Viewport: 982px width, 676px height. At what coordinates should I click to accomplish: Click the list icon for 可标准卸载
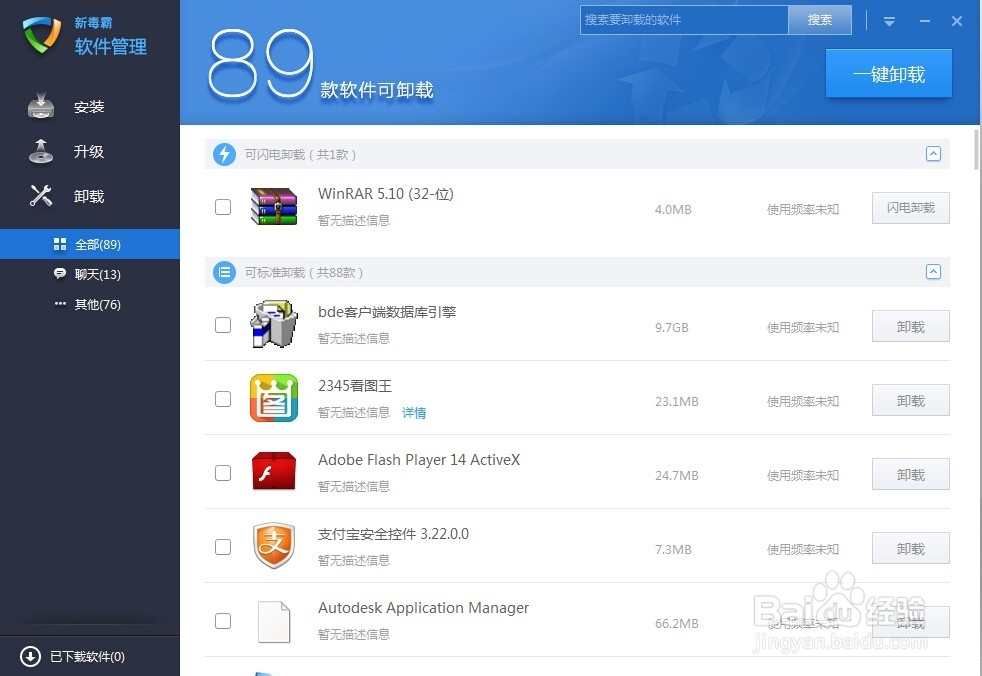click(224, 272)
